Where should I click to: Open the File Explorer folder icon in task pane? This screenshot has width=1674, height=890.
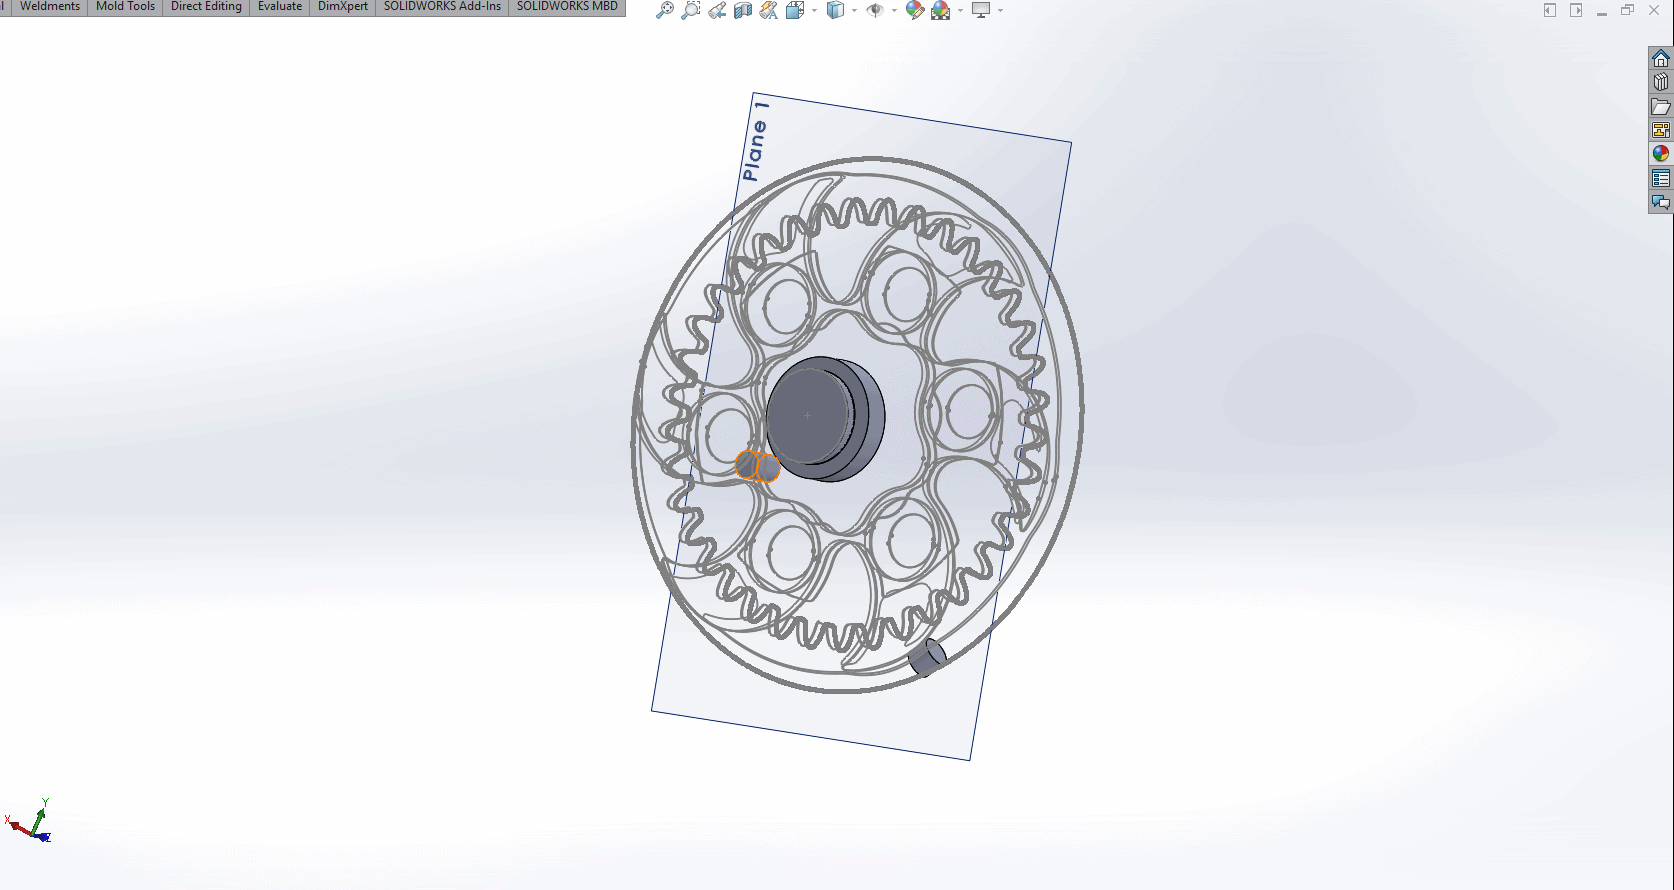coord(1661,106)
